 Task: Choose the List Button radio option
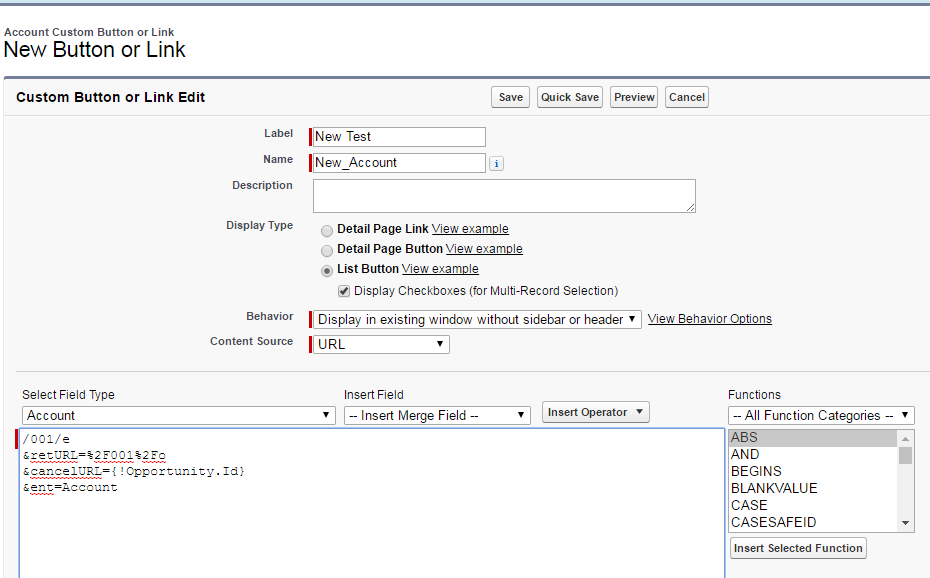coord(327,271)
